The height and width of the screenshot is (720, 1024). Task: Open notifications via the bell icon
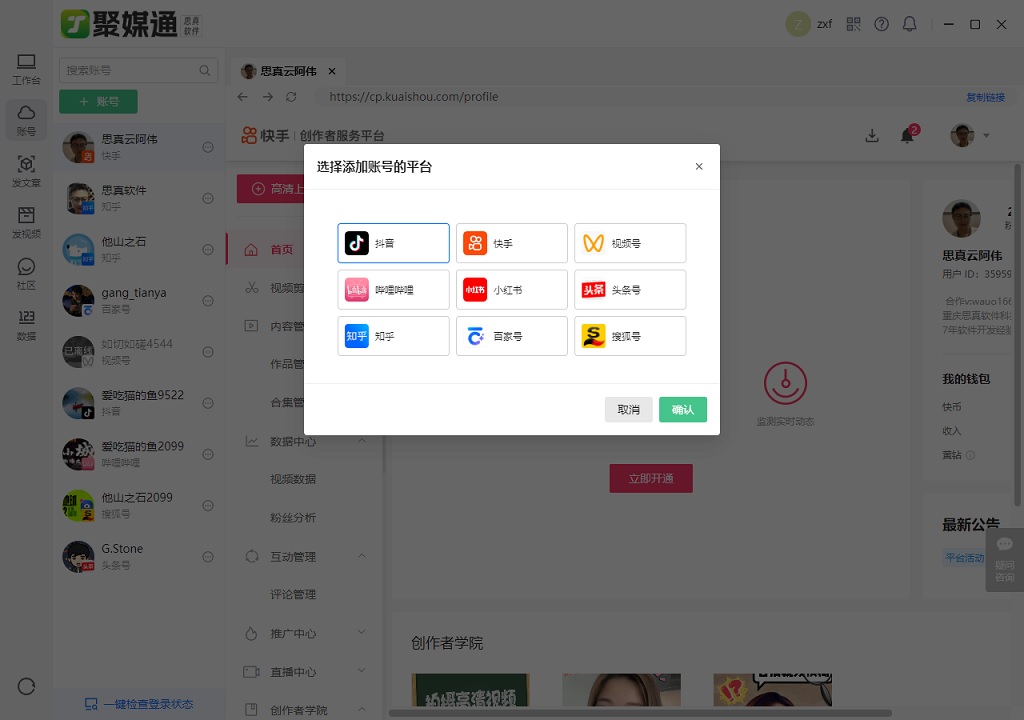[906, 134]
